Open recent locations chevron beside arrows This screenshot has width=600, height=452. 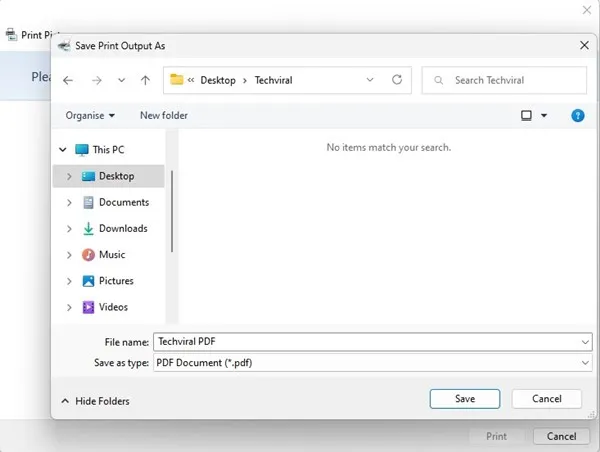pyautogui.click(x=121, y=80)
